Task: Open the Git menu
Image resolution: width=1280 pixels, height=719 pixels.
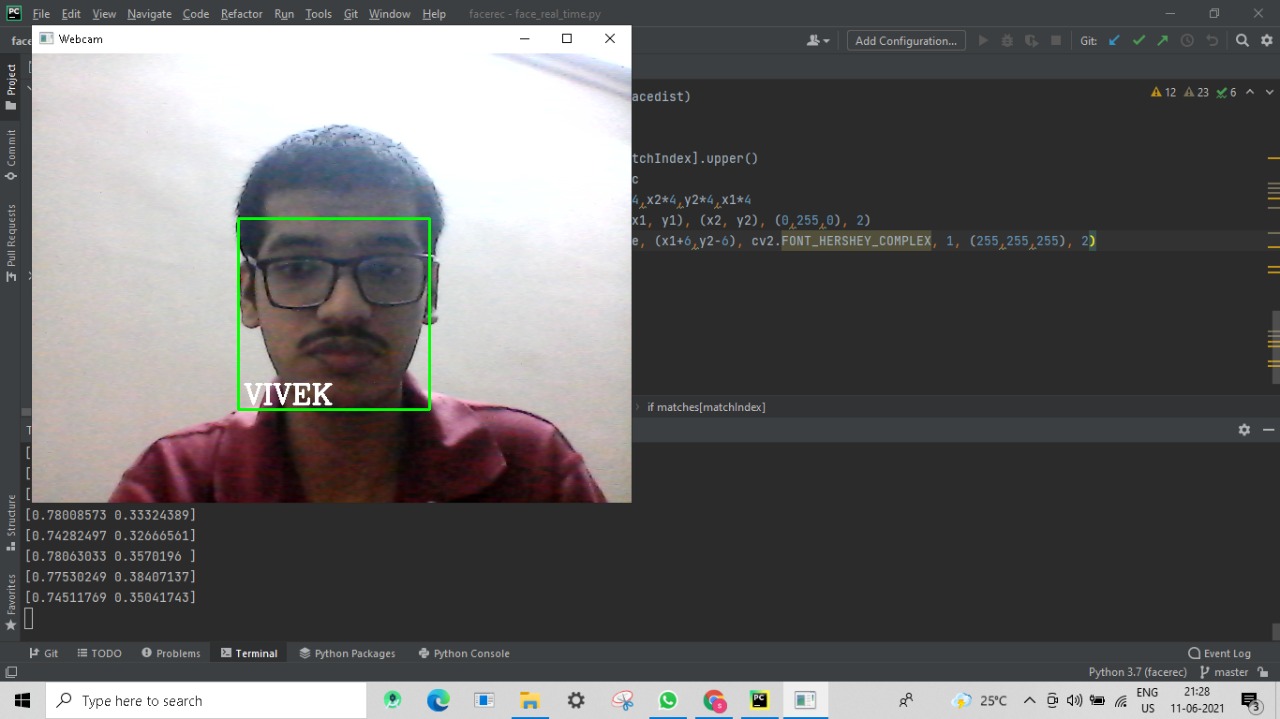Action: tap(350, 14)
